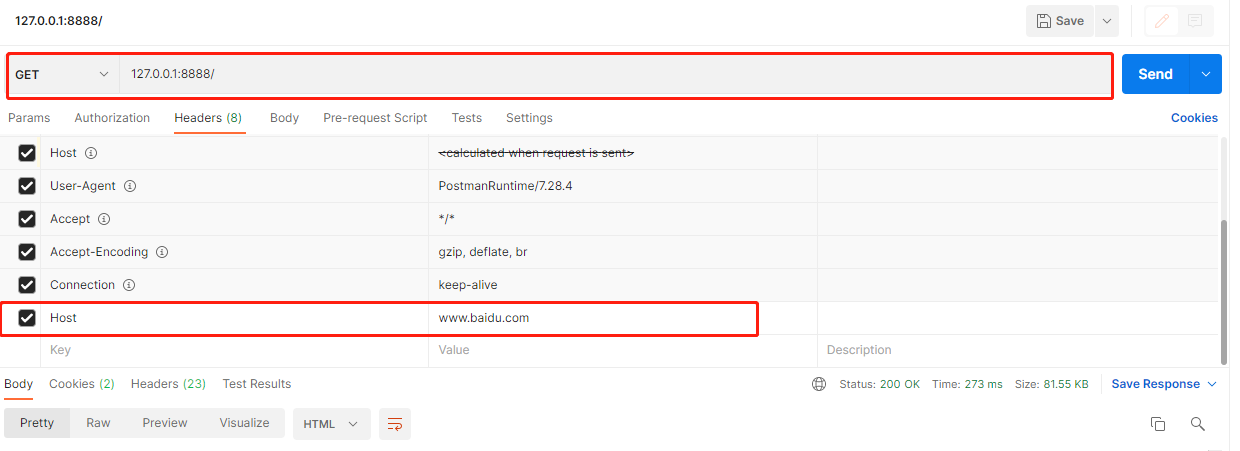This screenshot has height=451, width=1240.
Task: Open the GET method dropdown
Action: click(x=62, y=75)
